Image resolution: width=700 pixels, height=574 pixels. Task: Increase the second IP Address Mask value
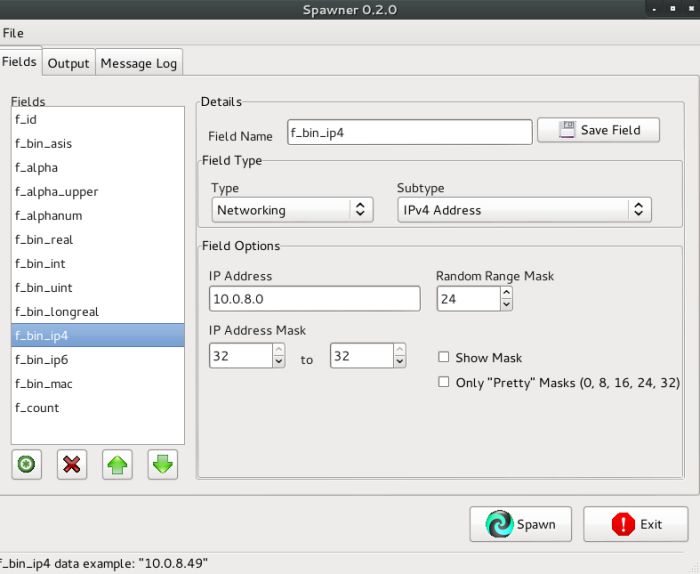tap(400, 349)
